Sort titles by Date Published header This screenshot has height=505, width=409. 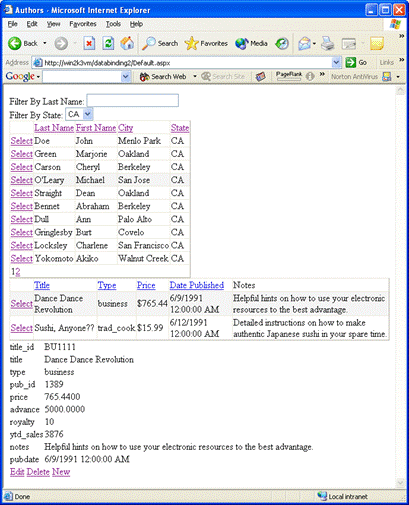point(197,285)
